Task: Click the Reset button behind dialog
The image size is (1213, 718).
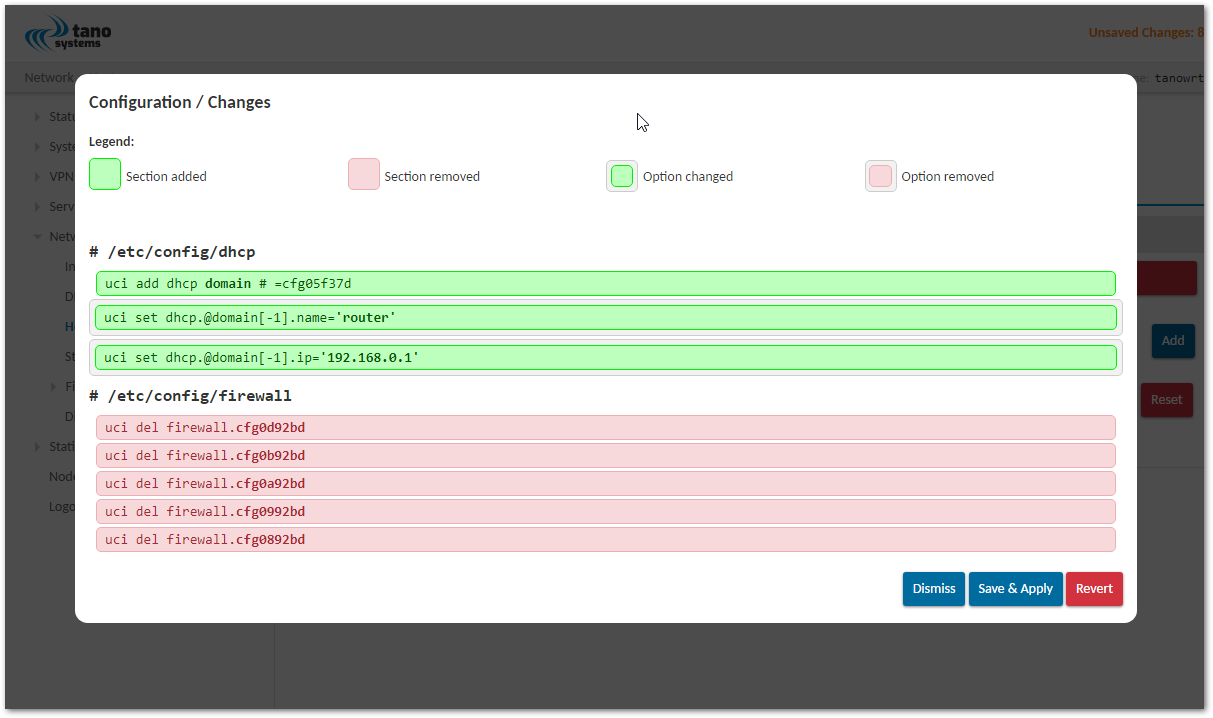Action: click(1166, 399)
